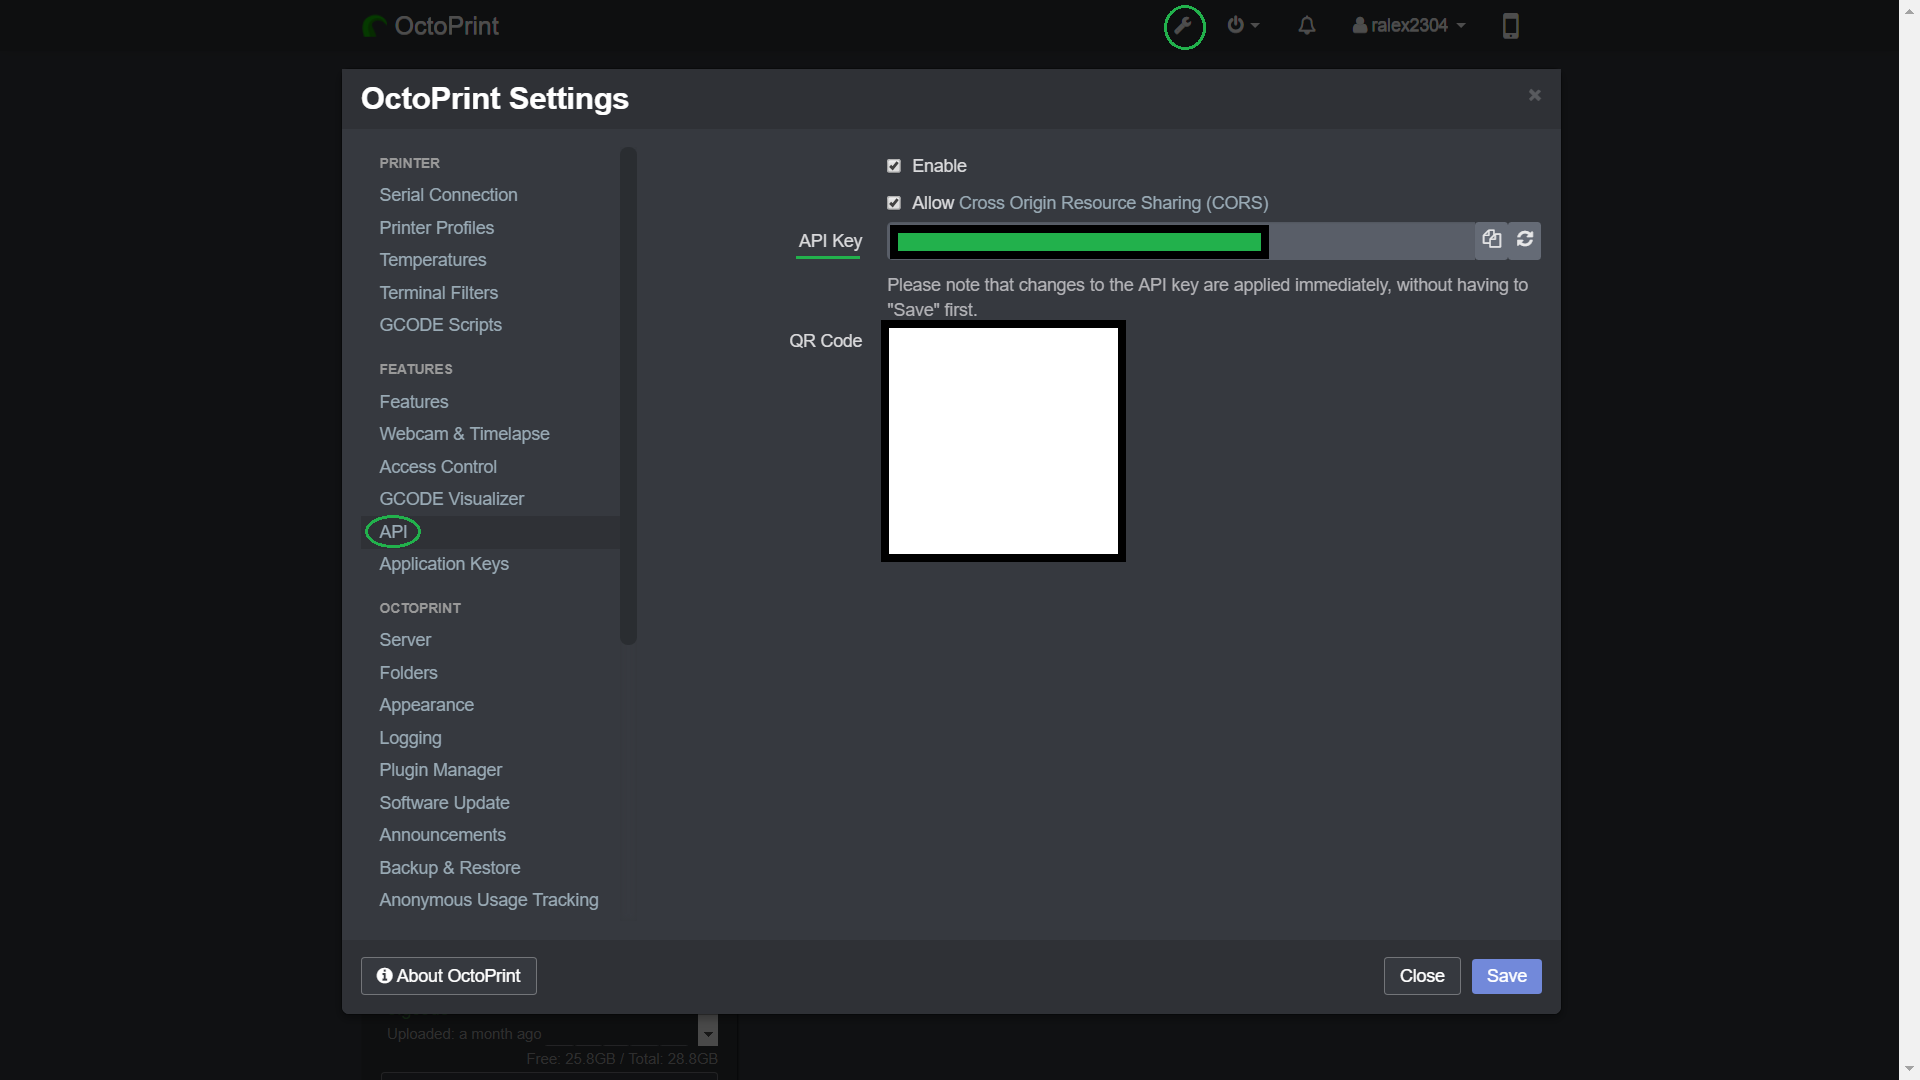The height and width of the screenshot is (1080, 1920).
Task: Click the settings wrench icon
Action: pyautogui.click(x=1184, y=26)
